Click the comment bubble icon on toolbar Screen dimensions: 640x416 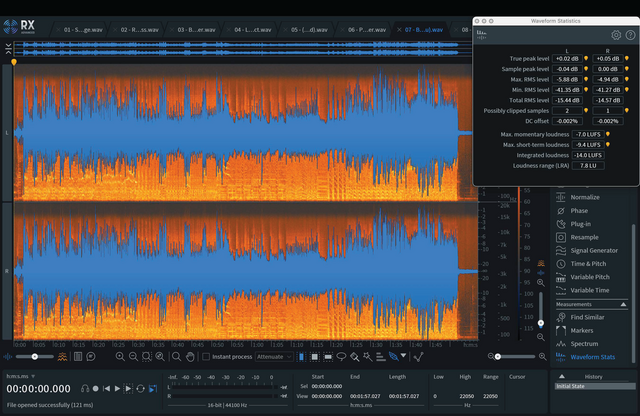[x=91, y=356]
